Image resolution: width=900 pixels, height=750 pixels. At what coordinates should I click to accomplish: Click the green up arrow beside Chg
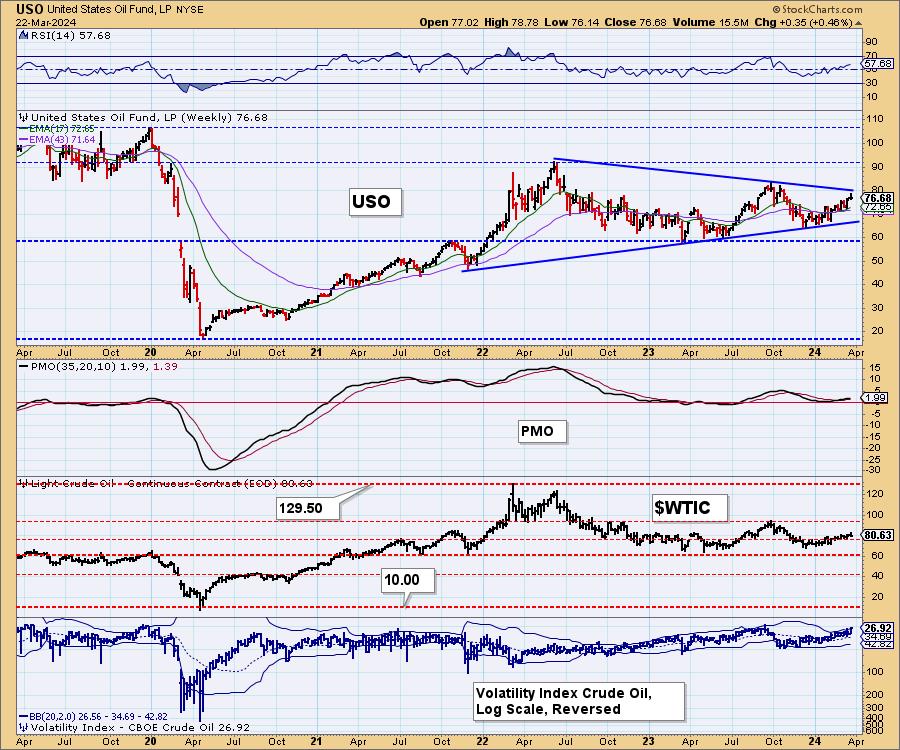(858, 22)
